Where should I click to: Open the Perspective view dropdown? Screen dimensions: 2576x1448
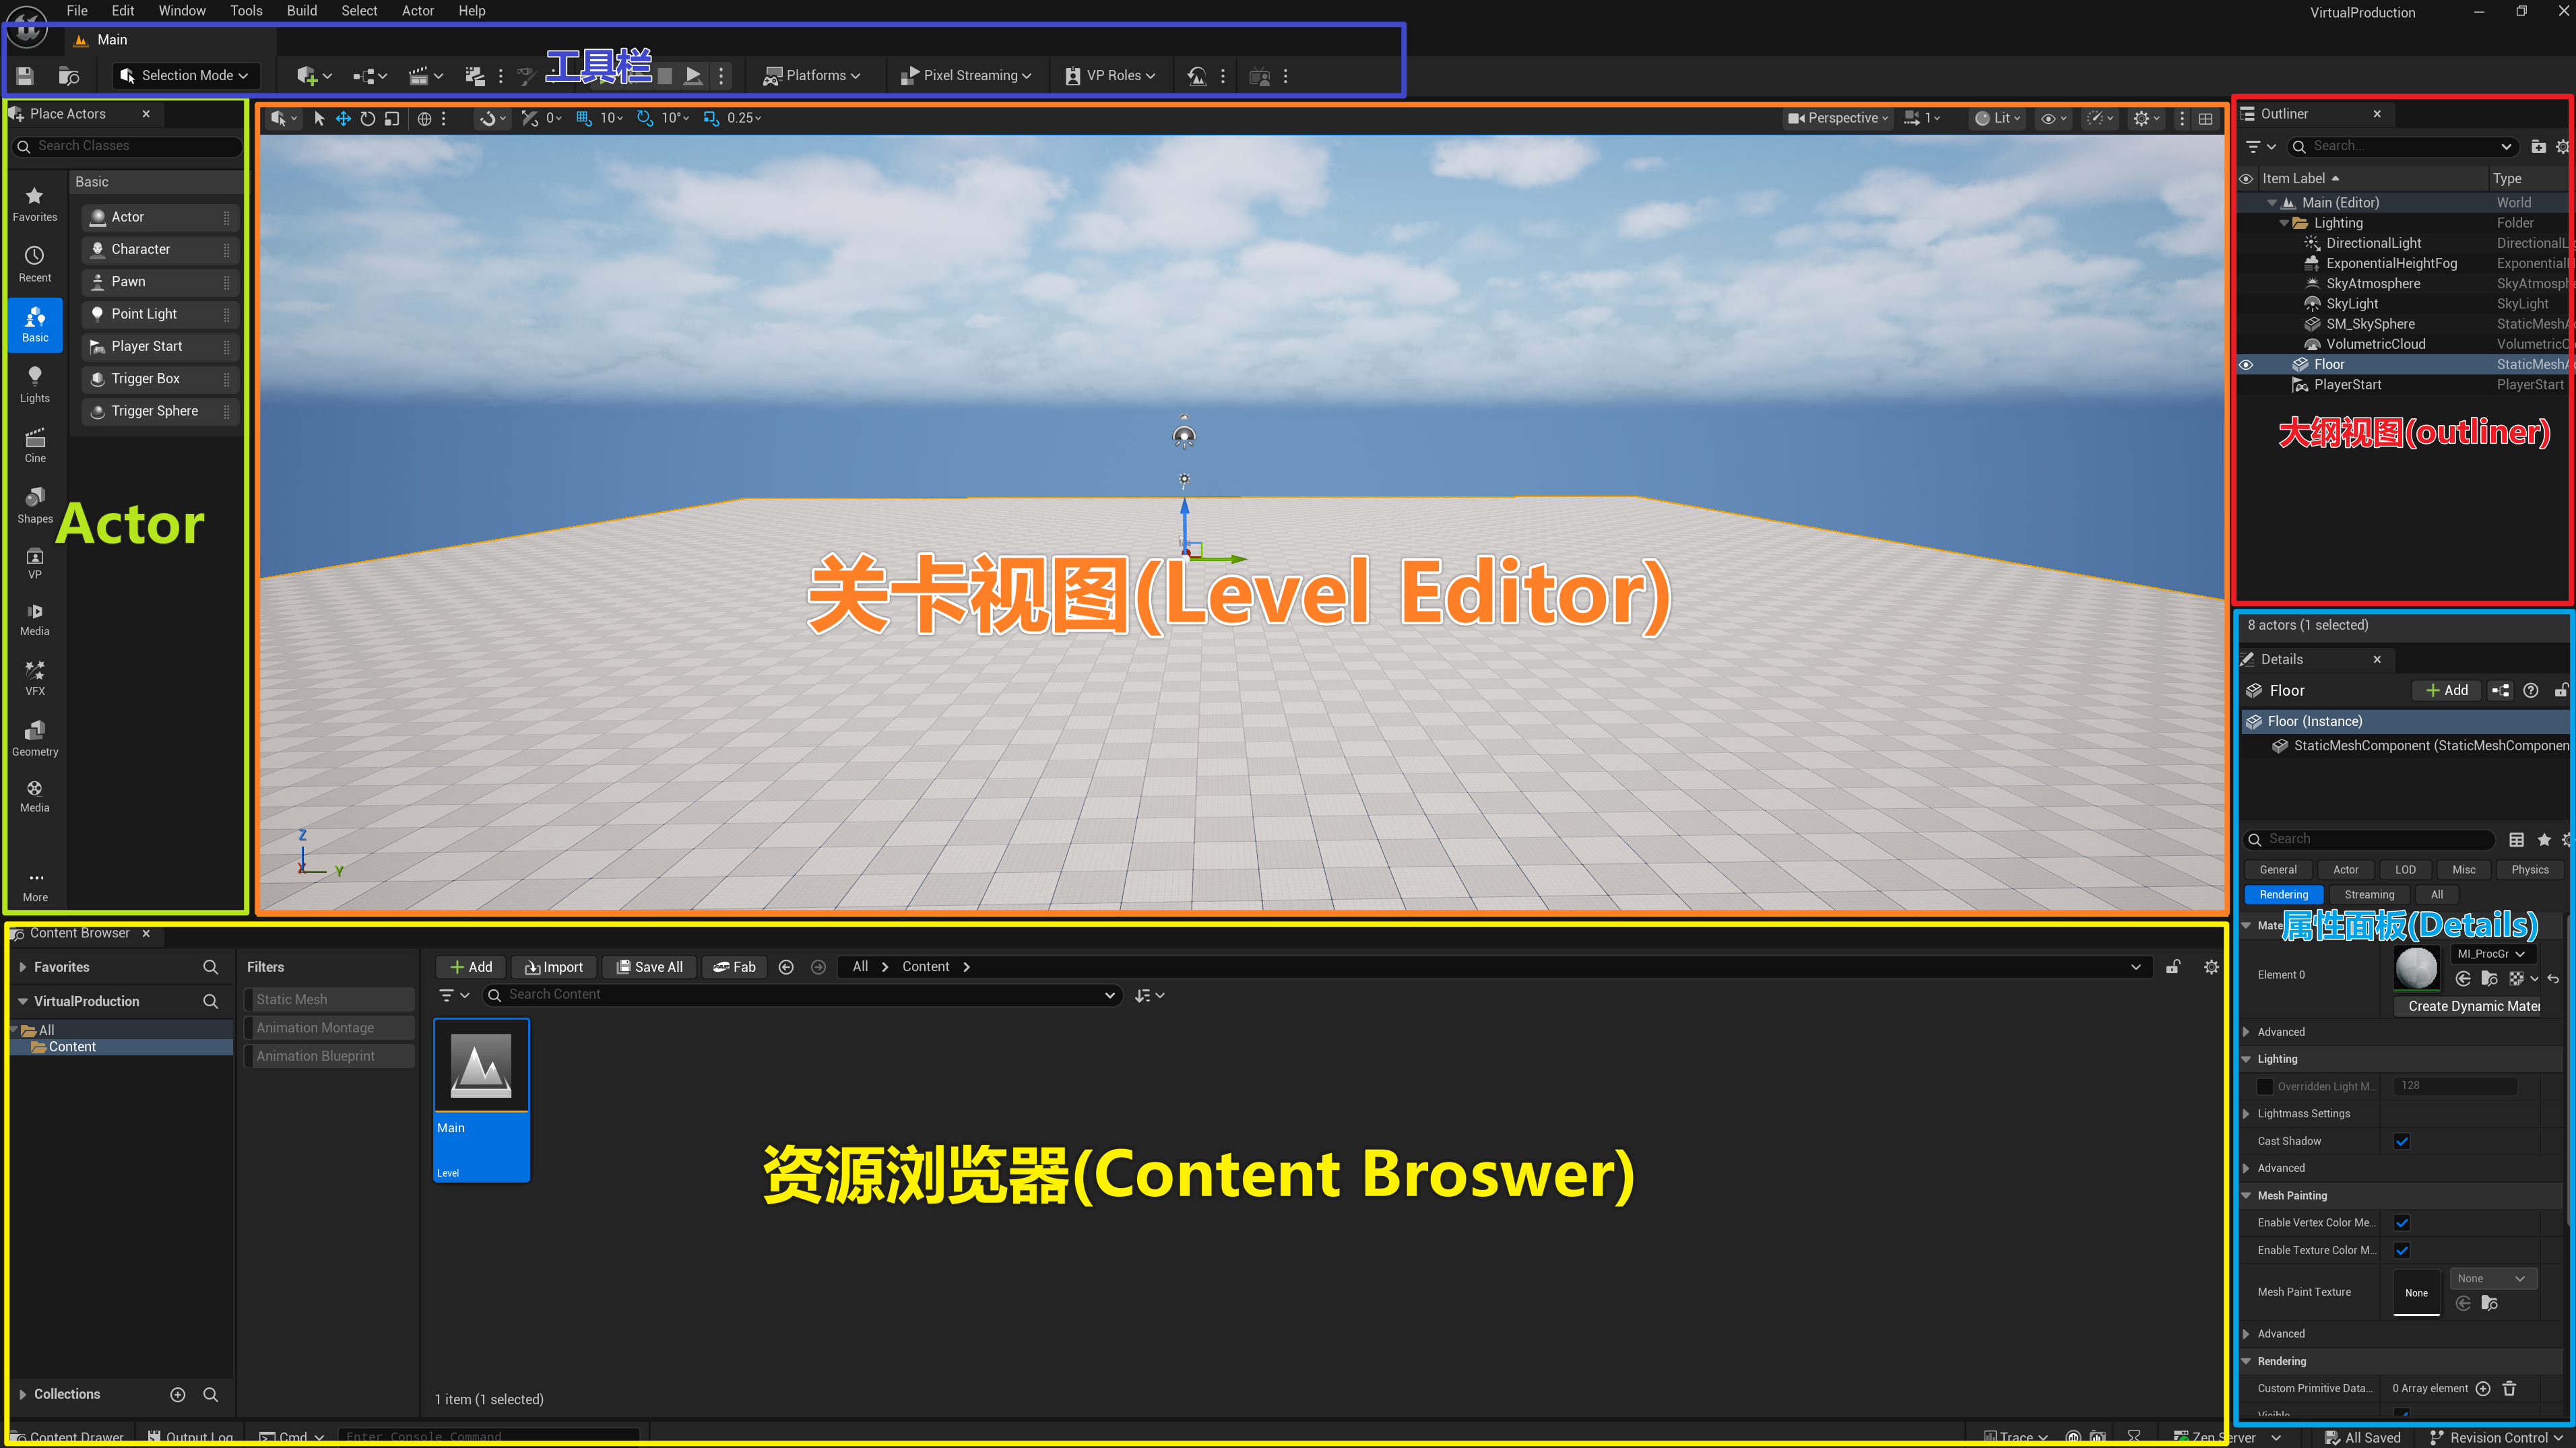click(1838, 118)
